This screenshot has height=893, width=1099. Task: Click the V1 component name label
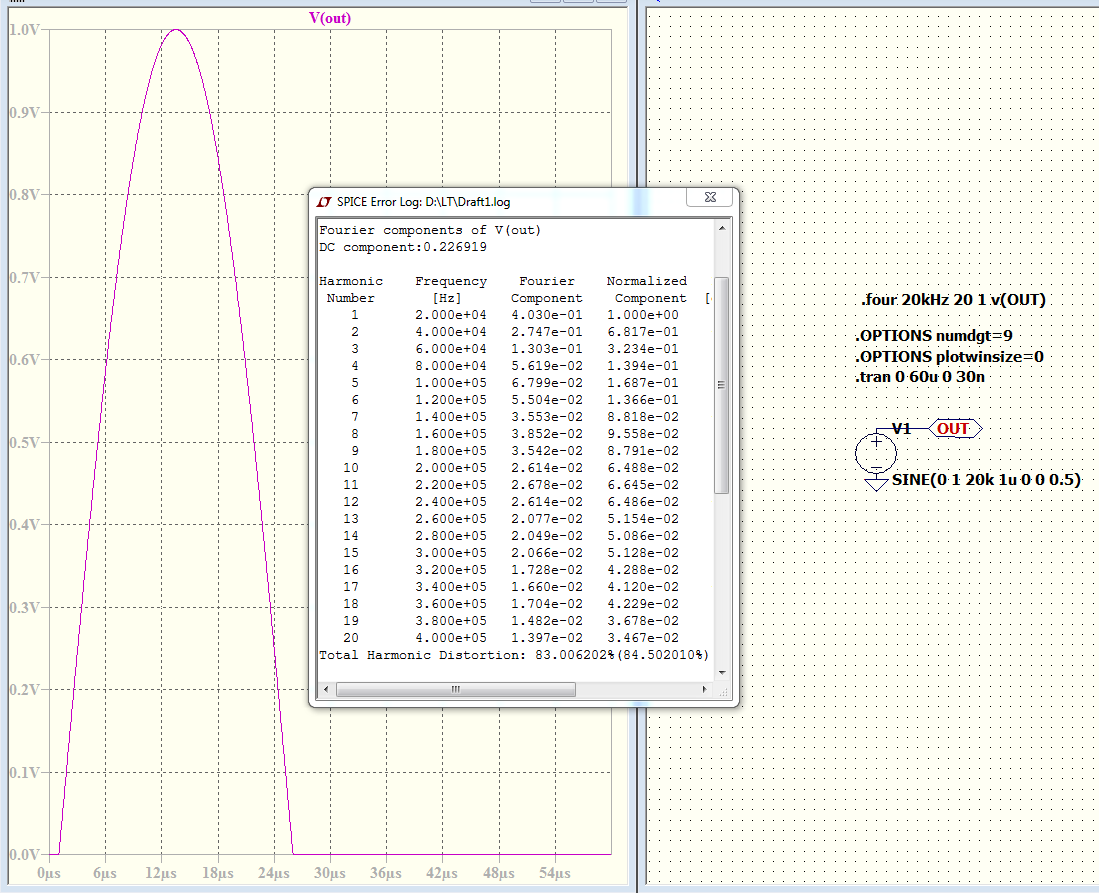(901, 429)
